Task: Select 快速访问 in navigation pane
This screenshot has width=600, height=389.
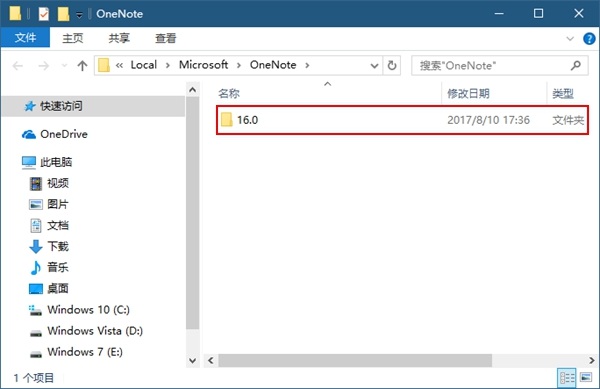Action: tap(94, 106)
